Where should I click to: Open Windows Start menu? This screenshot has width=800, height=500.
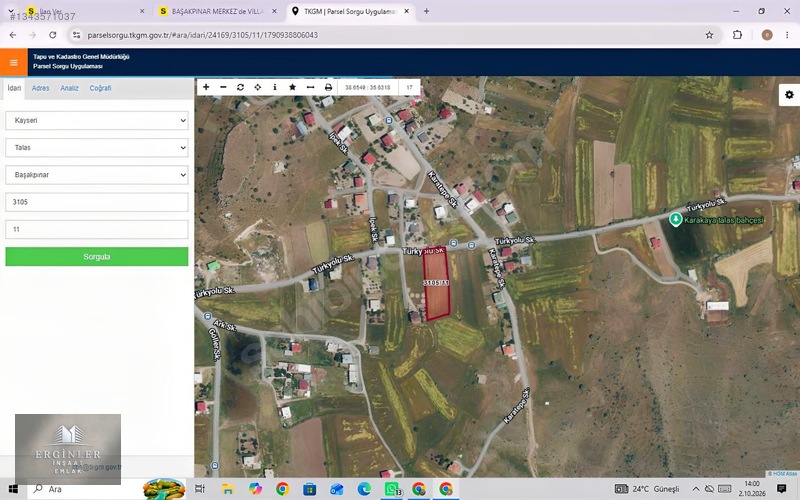pyautogui.click(x=13, y=489)
